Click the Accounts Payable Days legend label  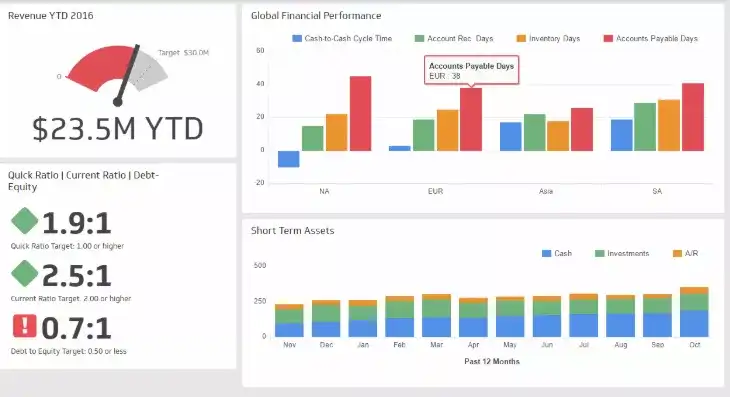(x=656, y=39)
